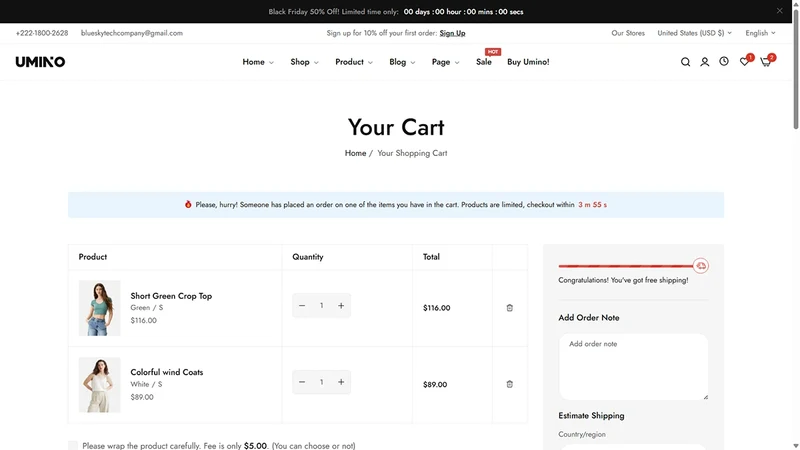
Task: Click the Sign Up link
Action: (453, 33)
